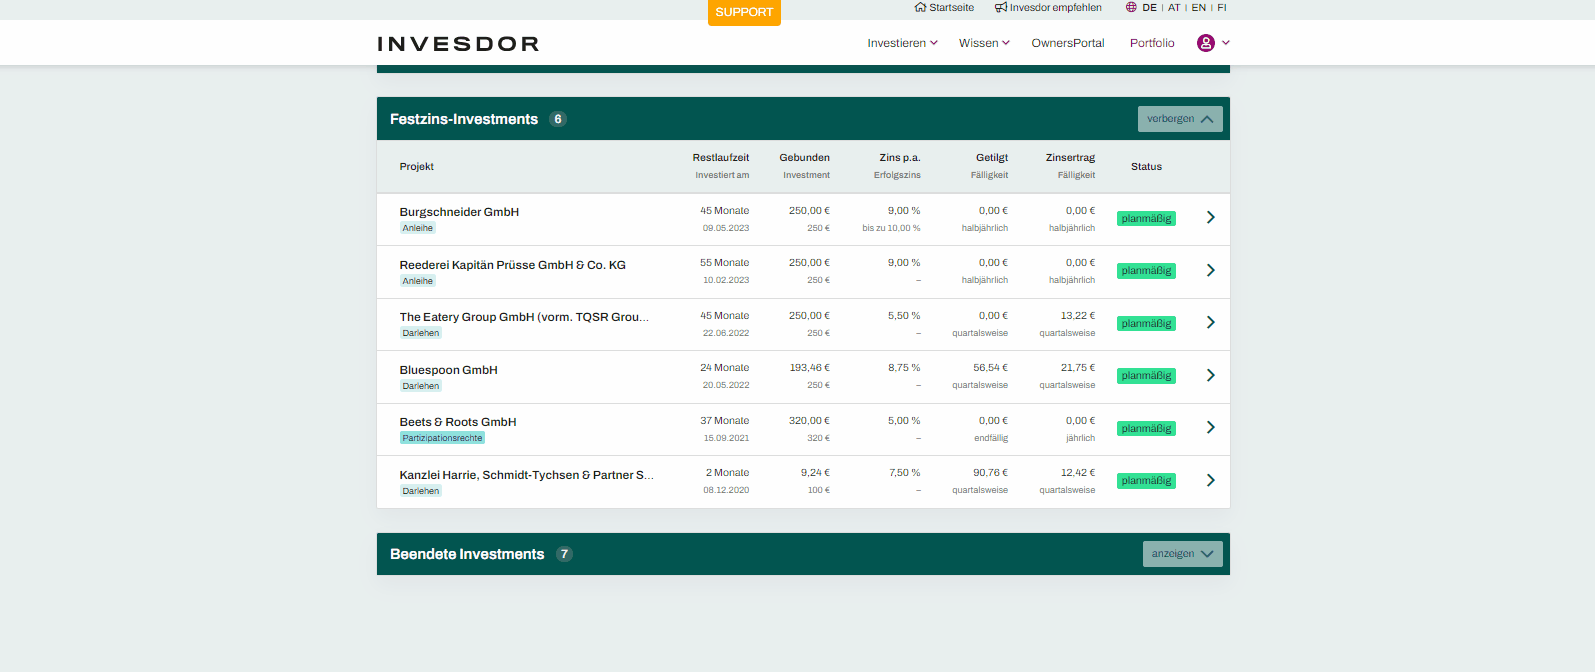
Task: Click the orange SUPPORT button
Action: click(x=744, y=12)
